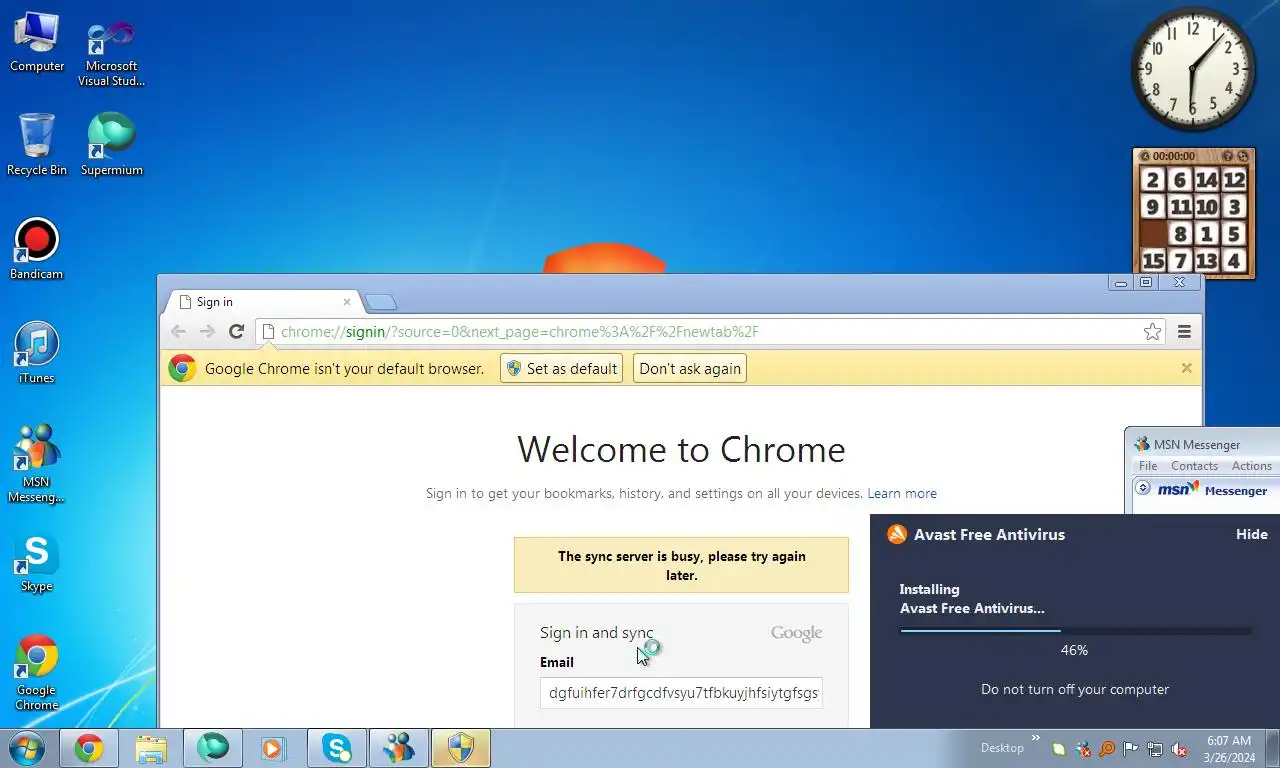Open Skype from the taskbar
The width and height of the screenshot is (1280, 768).
coord(337,748)
